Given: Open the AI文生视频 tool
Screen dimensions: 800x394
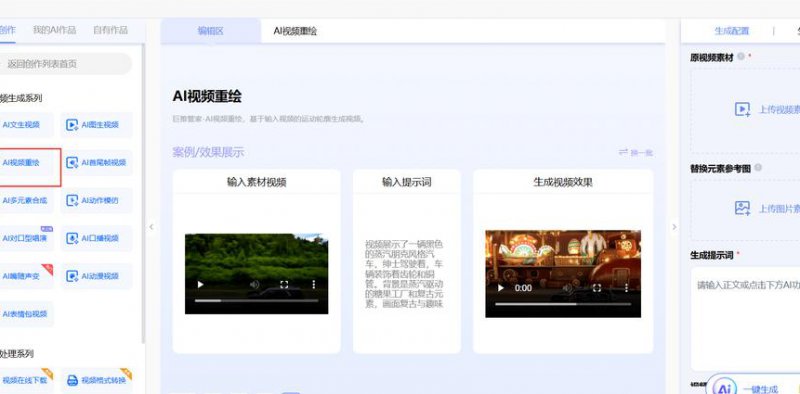Looking at the screenshot, I should (26, 125).
